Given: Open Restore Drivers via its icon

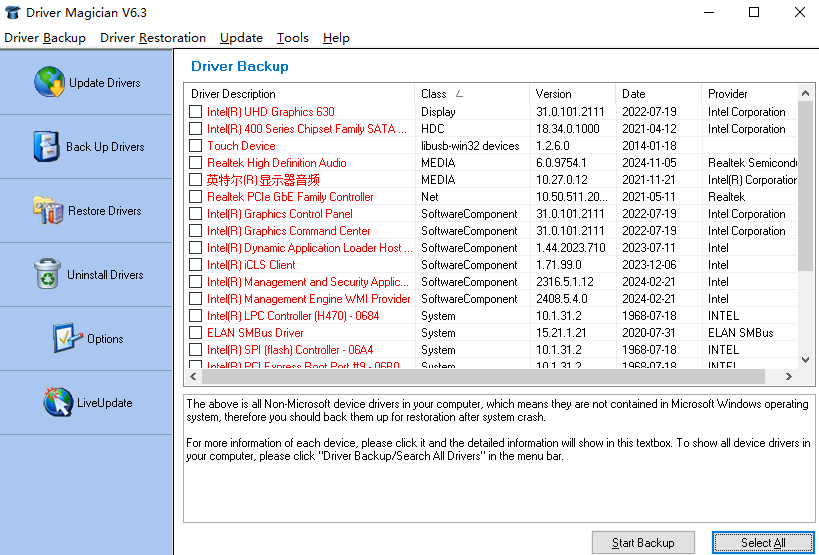Looking at the screenshot, I should 48,210.
